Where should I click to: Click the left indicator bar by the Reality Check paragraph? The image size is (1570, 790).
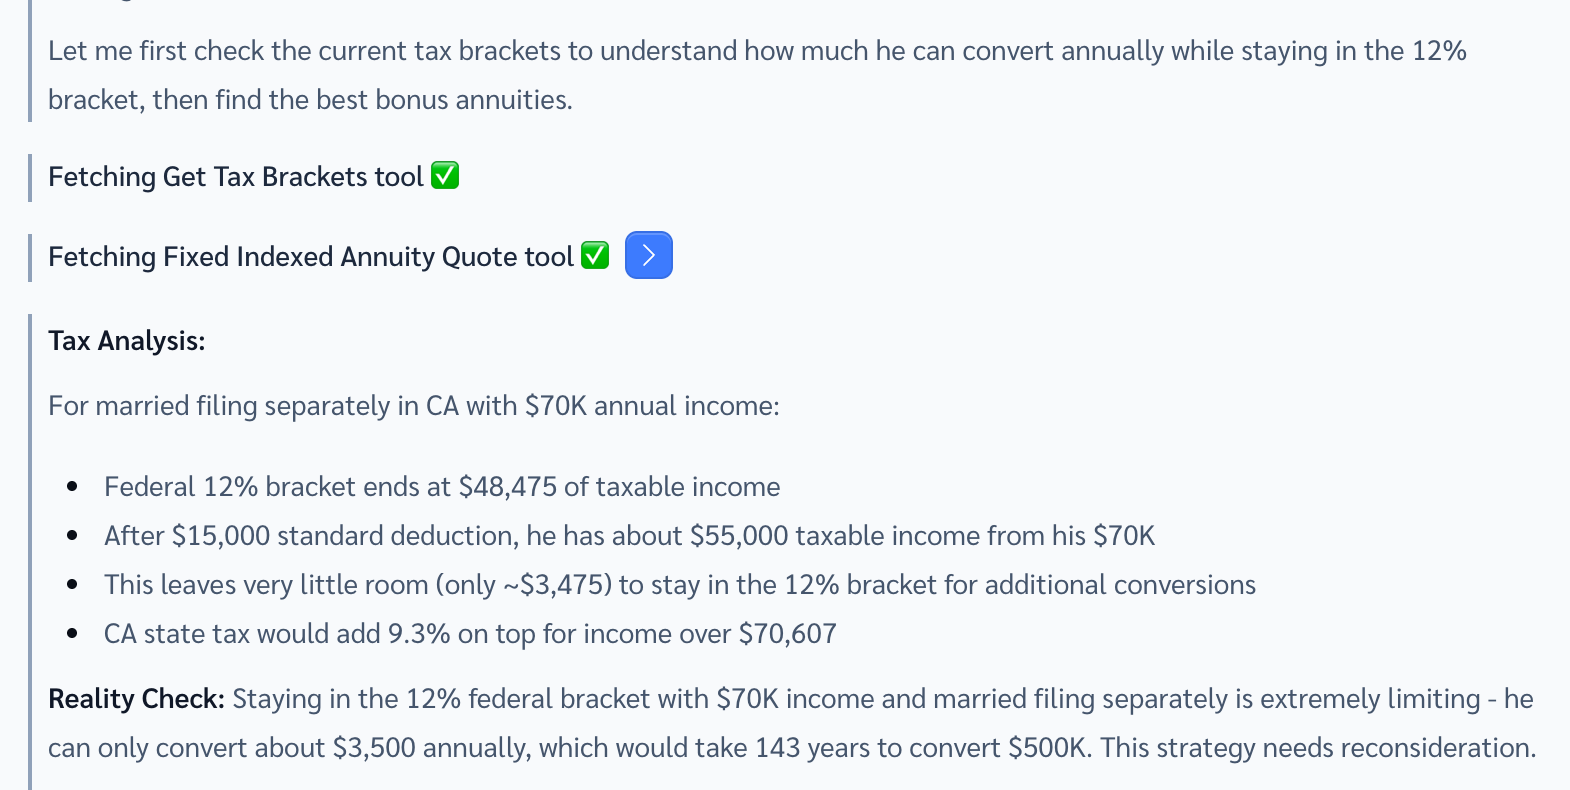[x=31, y=720]
